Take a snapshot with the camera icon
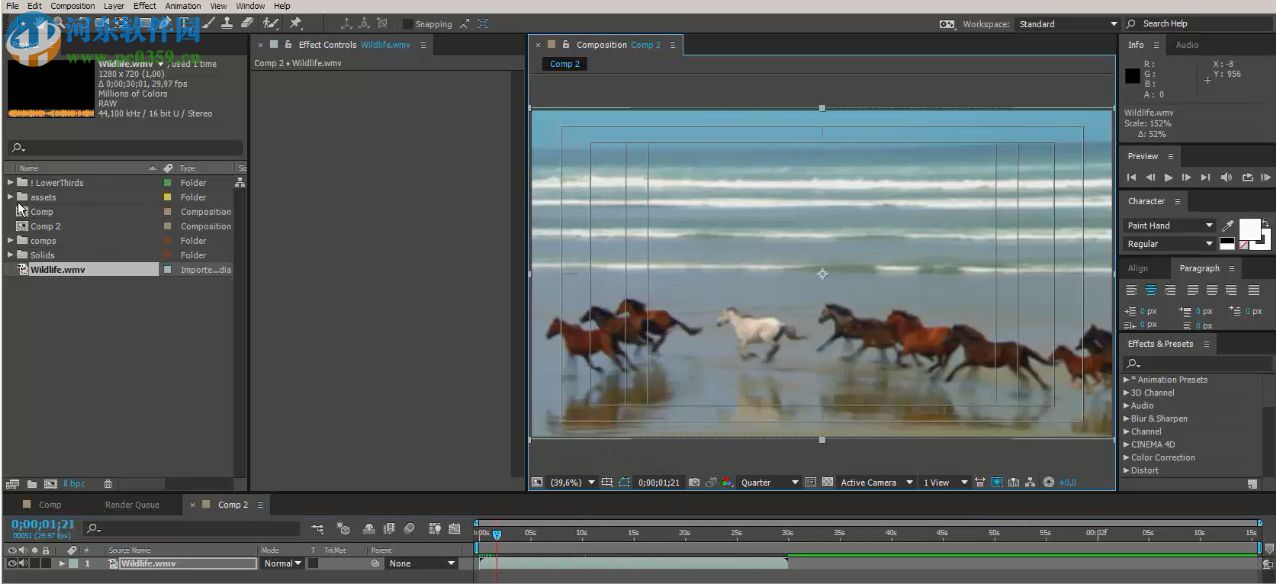Image resolution: width=1276 pixels, height=584 pixels. (694, 482)
